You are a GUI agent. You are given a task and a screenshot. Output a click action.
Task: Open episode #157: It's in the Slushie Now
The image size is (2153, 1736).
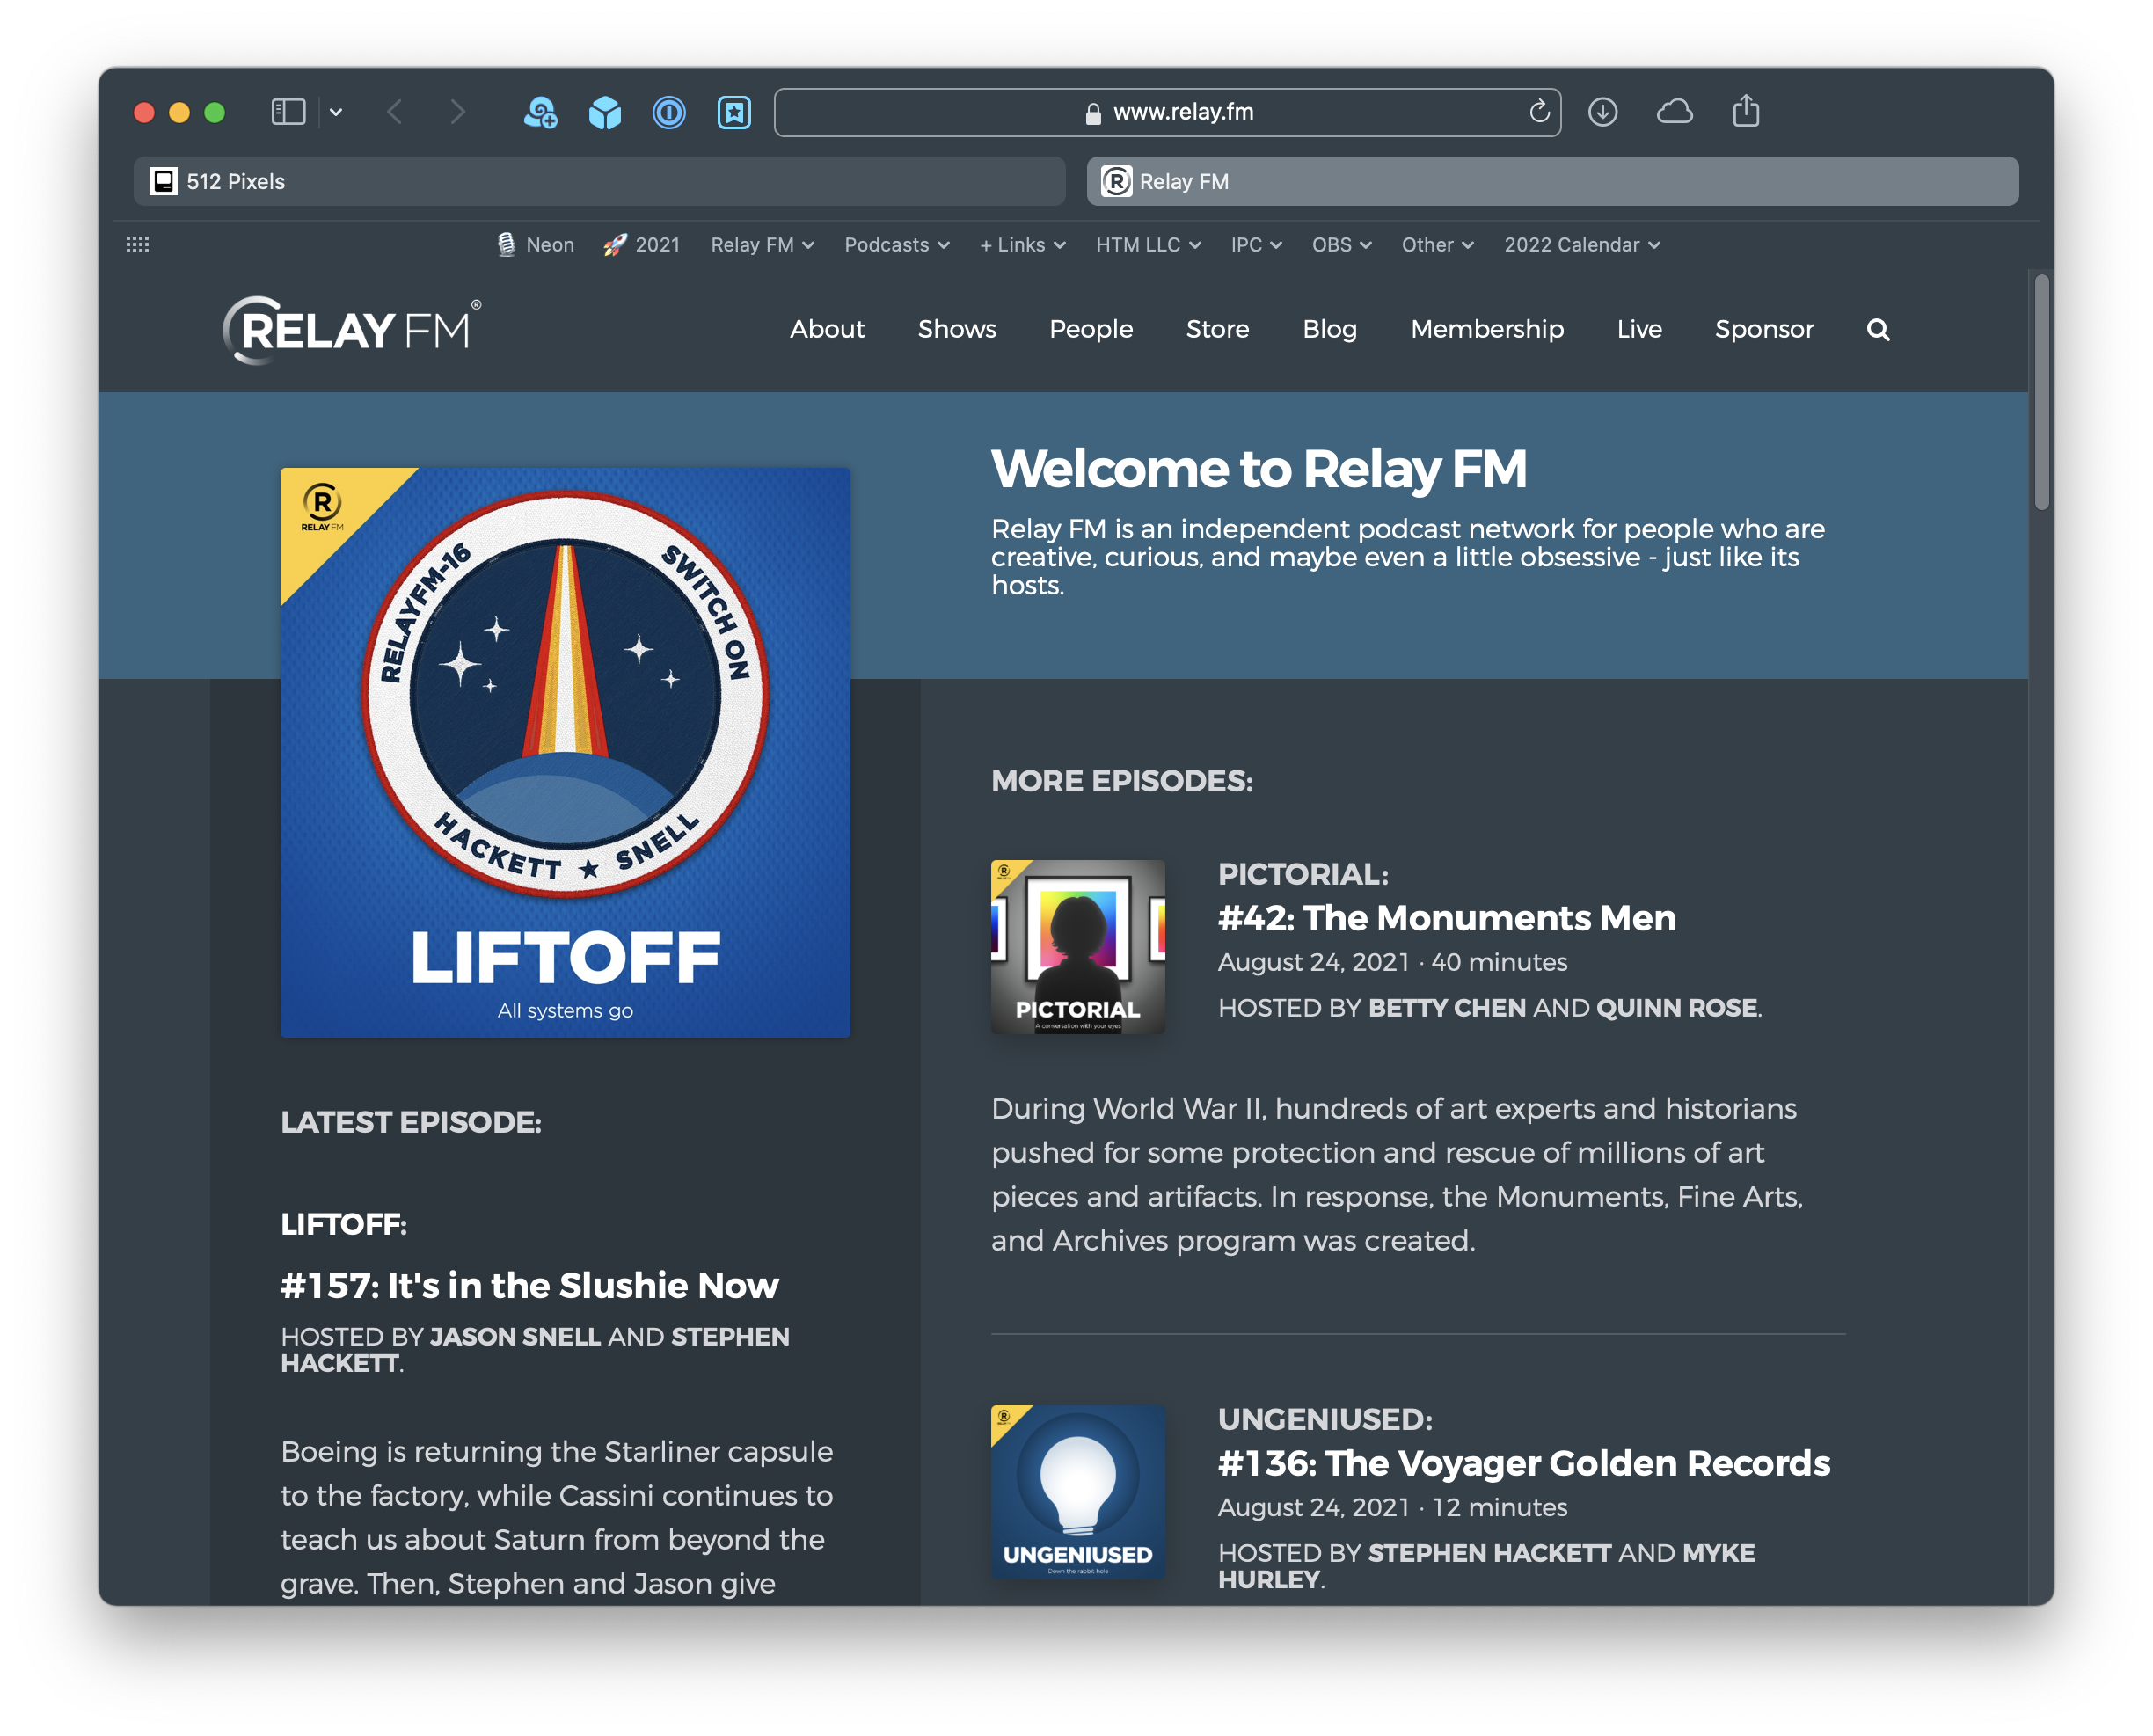(529, 1285)
